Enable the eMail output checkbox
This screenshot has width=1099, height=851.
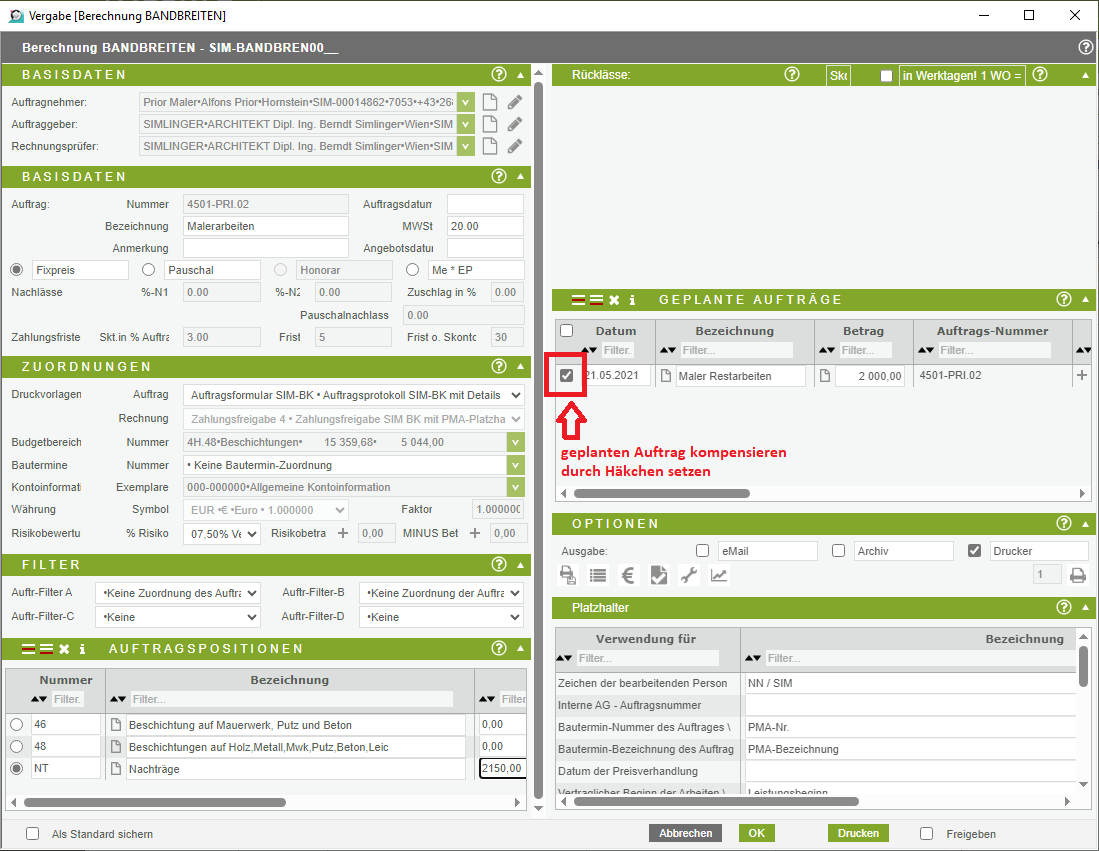pos(702,551)
